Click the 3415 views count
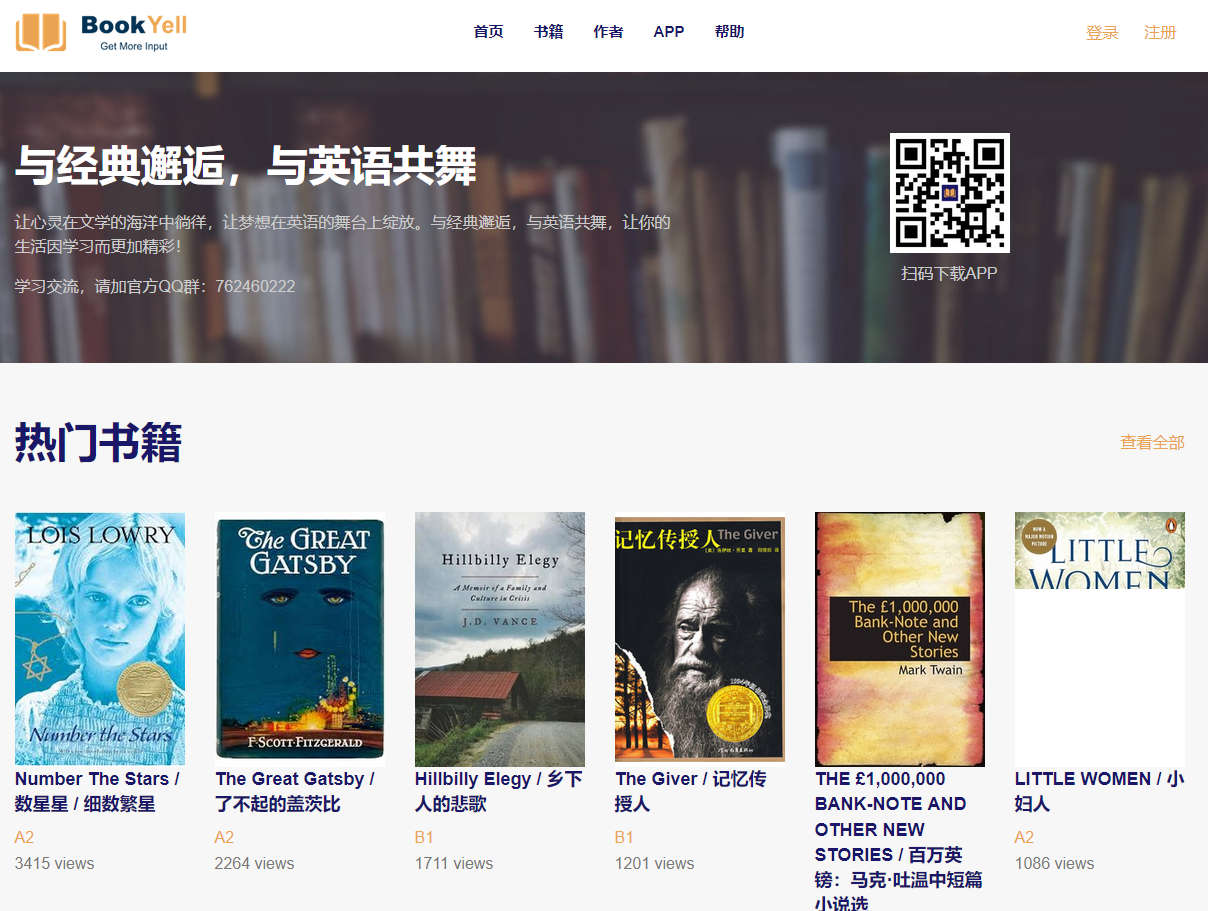Screen dimensions: 1208x911 tap(55, 863)
